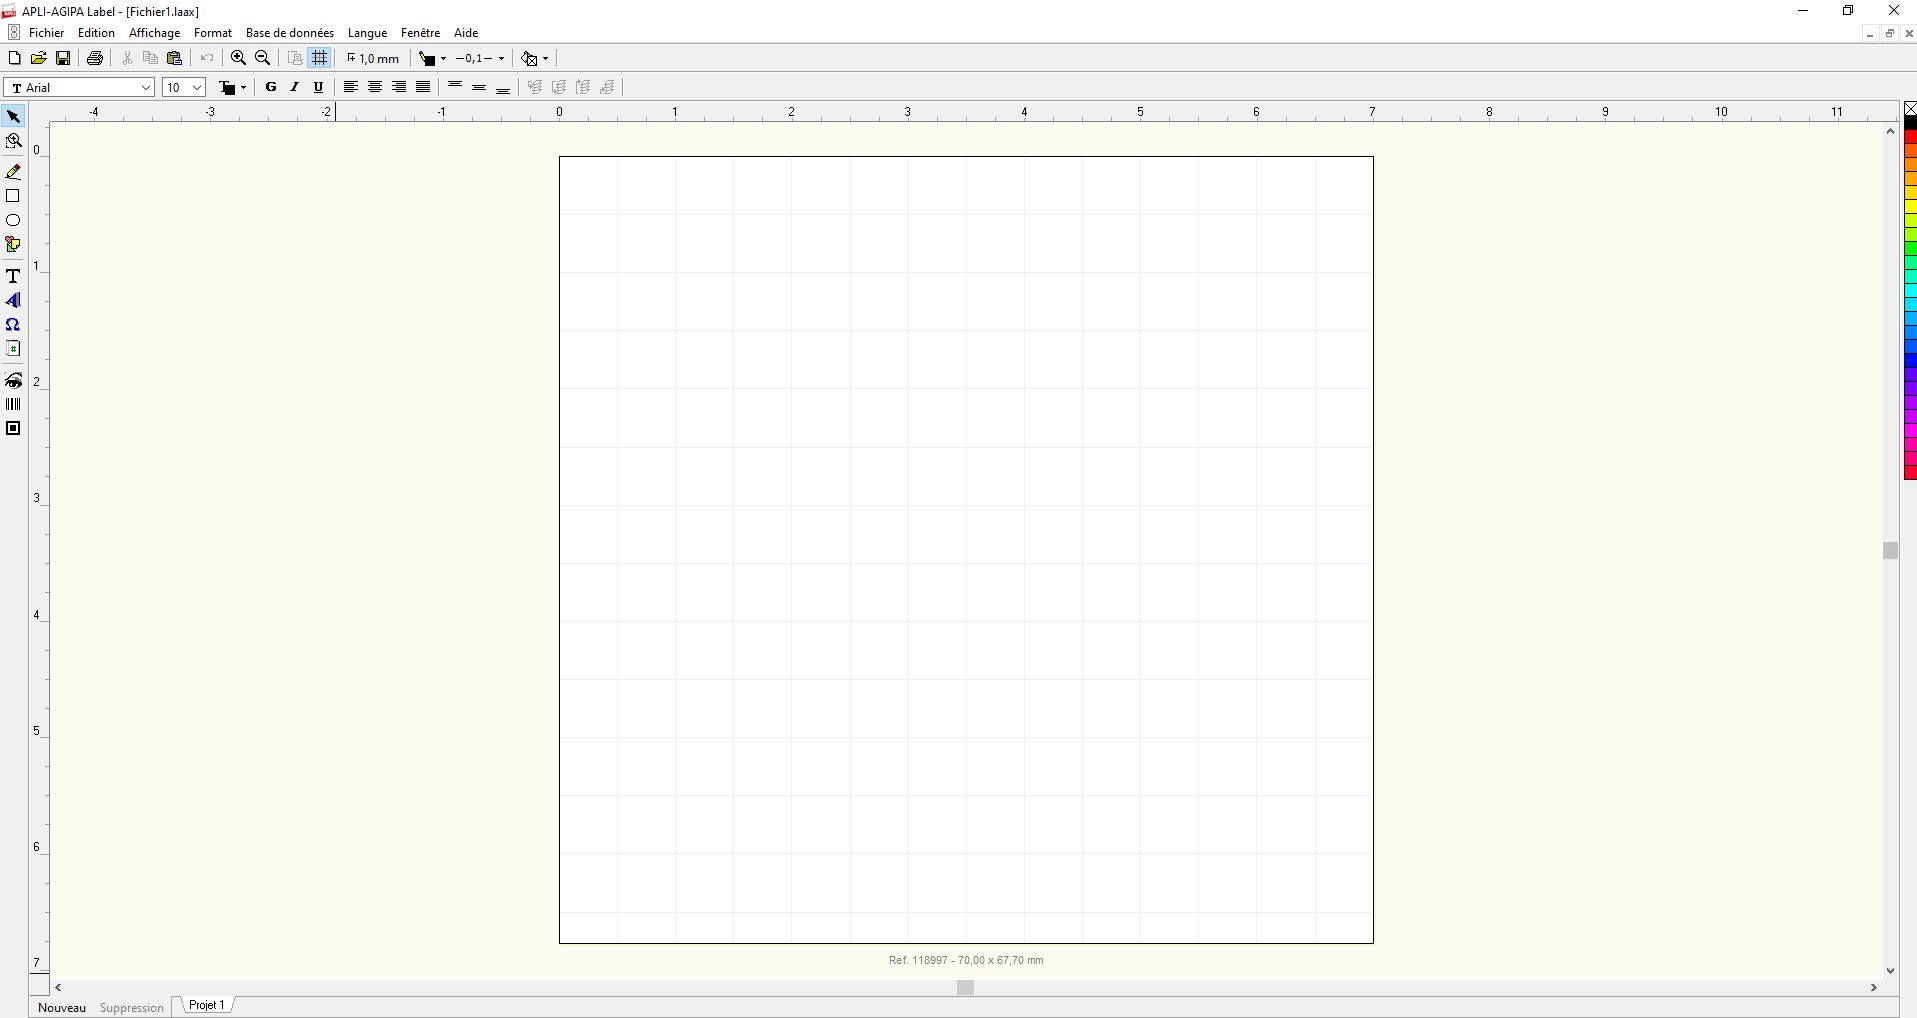Switch to the Projet 1 tab
This screenshot has height=1018, width=1917.
point(207,1005)
